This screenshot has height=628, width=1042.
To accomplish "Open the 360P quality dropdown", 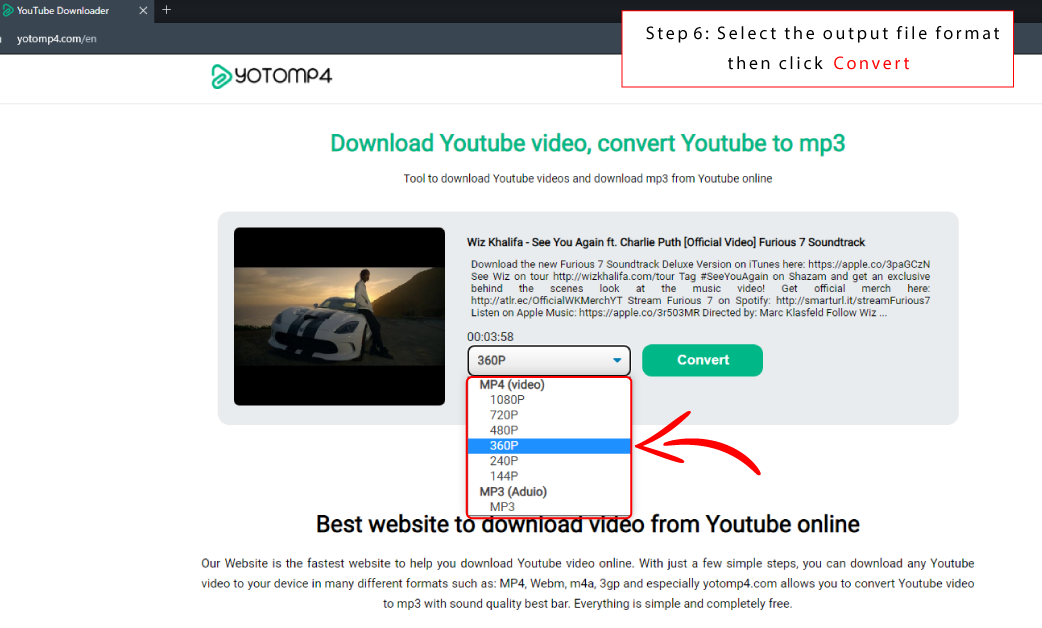I will click(x=549, y=360).
